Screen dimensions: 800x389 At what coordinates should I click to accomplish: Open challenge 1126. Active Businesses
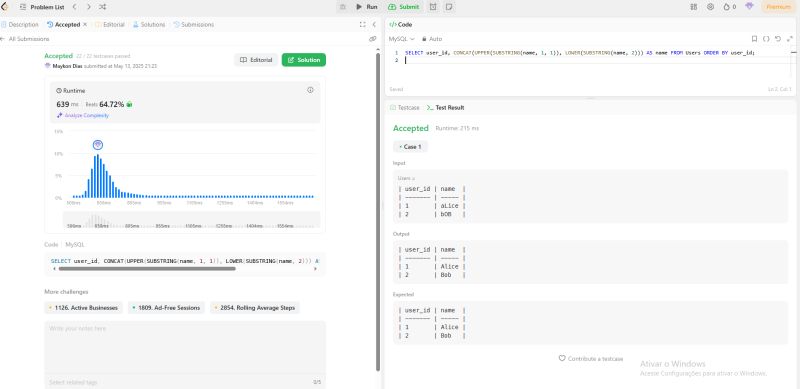[x=84, y=308]
